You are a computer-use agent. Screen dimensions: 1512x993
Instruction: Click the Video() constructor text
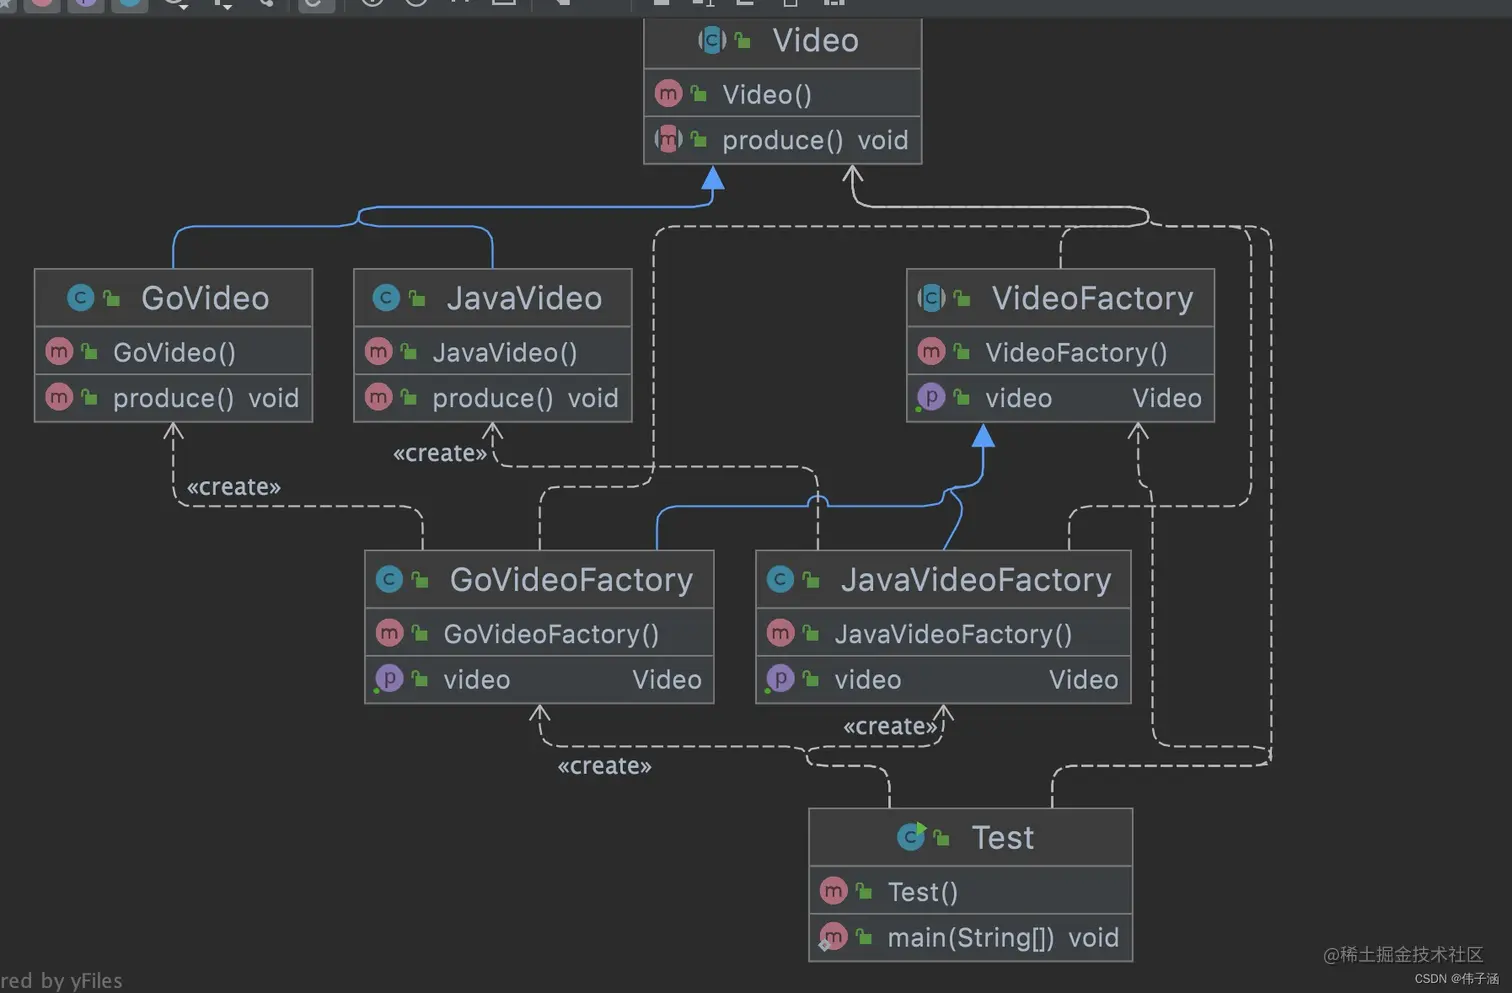click(x=767, y=95)
